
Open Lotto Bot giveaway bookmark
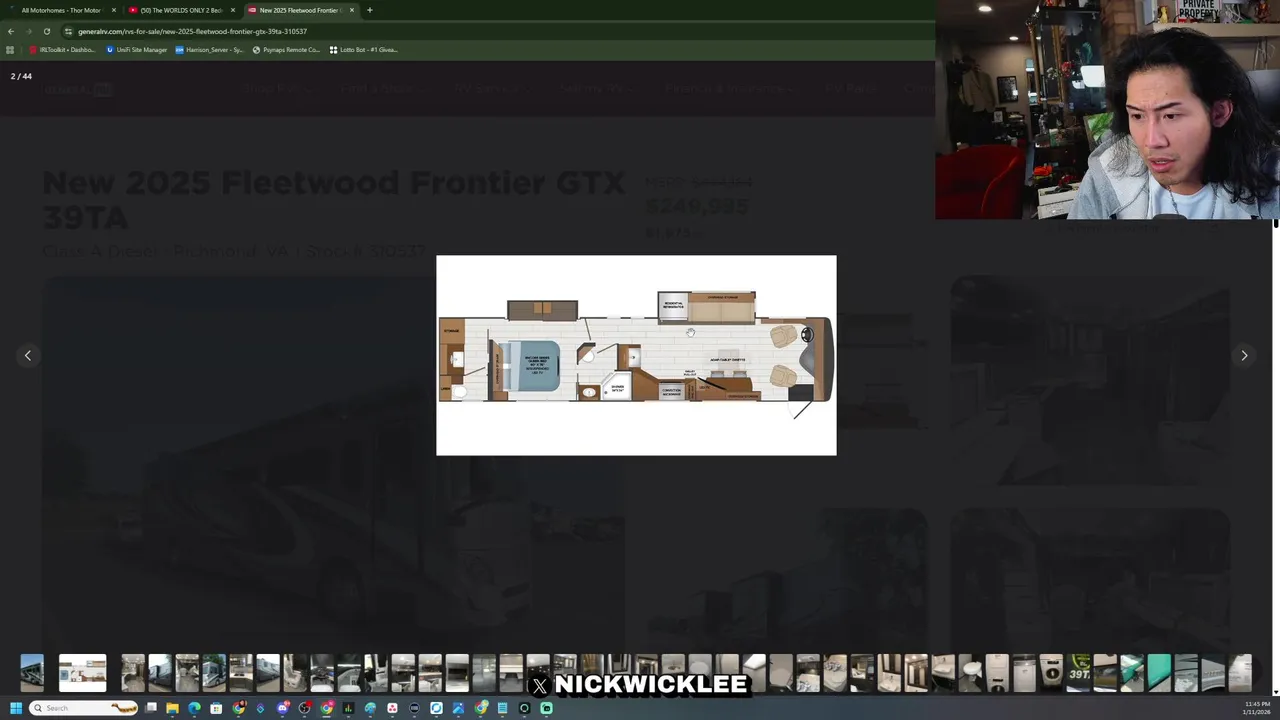pos(363,49)
